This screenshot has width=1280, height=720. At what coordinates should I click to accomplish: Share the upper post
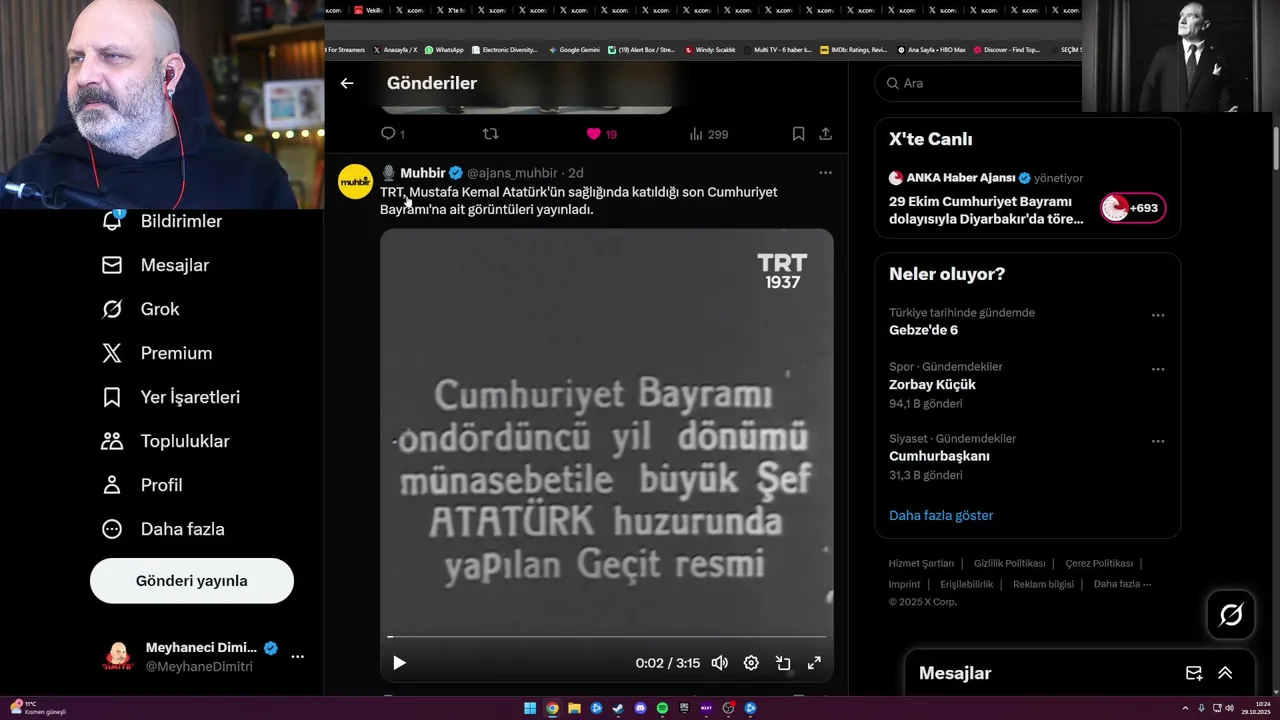[x=825, y=134]
